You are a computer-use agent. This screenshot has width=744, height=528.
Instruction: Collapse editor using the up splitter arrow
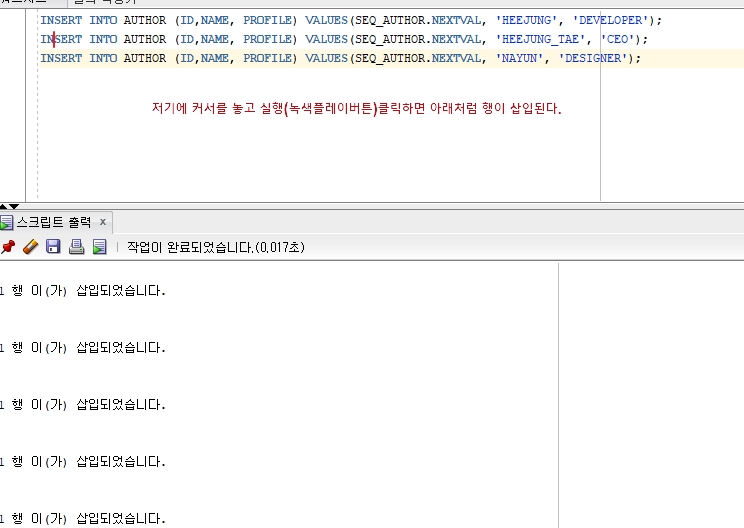pyautogui.click(x=3, y=206)
